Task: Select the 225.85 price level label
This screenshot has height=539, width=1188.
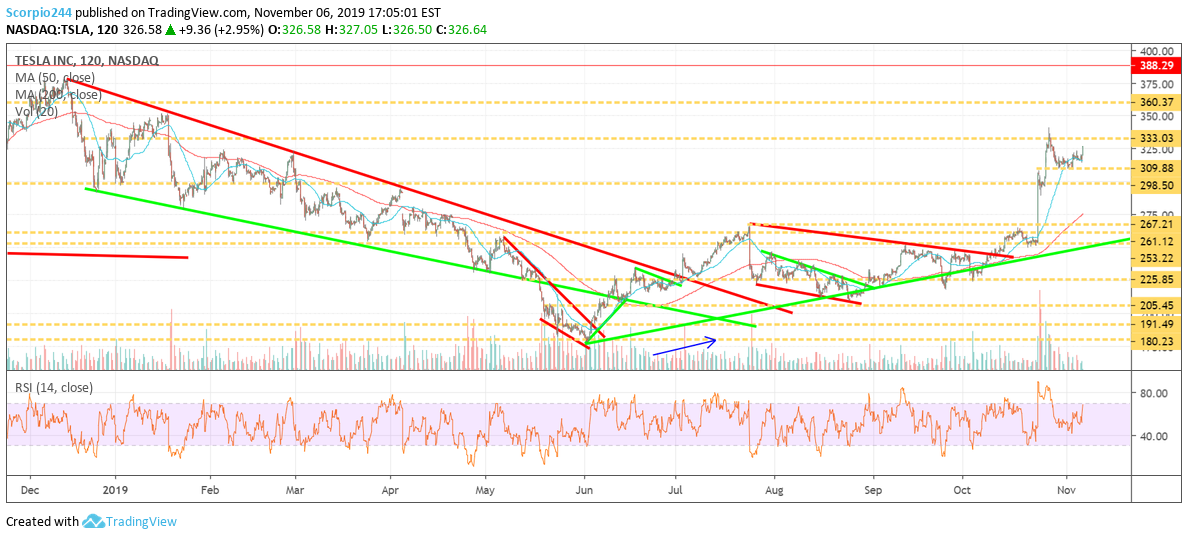Action: click(x=1157, y=280)
